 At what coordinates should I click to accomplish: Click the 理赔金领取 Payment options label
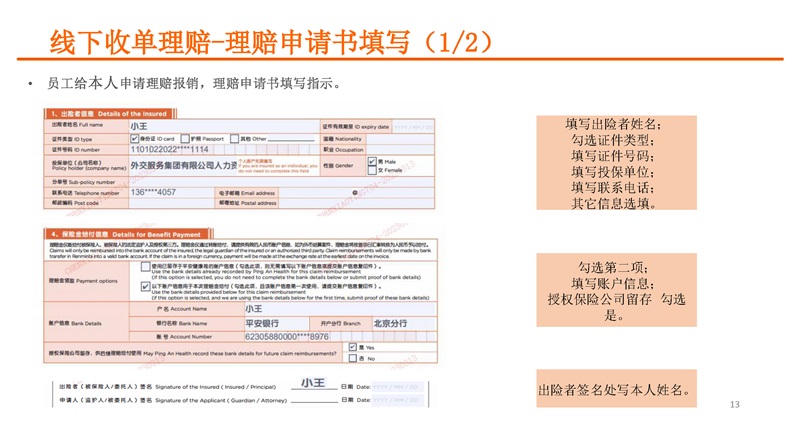tap(83, 281)
